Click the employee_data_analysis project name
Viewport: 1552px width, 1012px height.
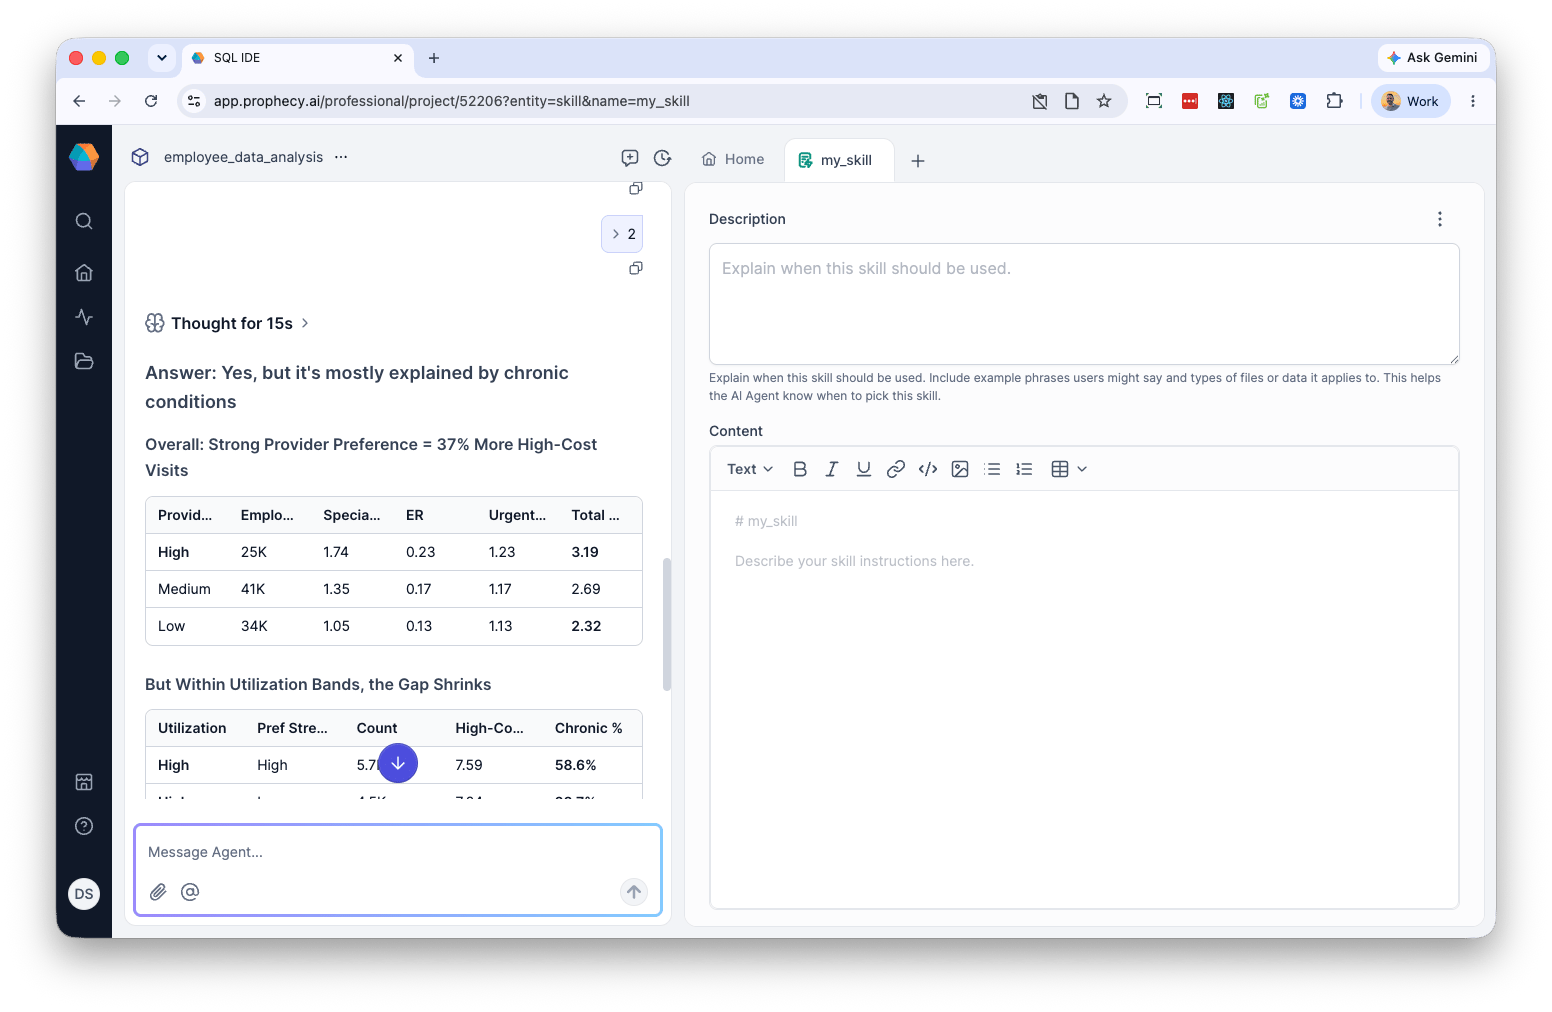[x=243, y=157]
